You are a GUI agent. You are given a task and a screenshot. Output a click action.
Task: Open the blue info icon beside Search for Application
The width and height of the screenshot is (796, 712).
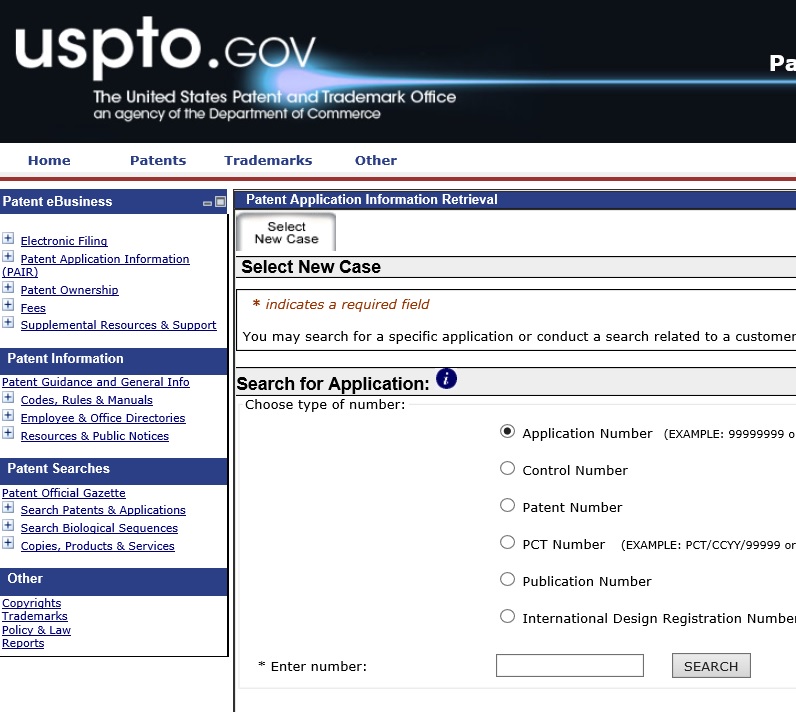coord(446,379)
